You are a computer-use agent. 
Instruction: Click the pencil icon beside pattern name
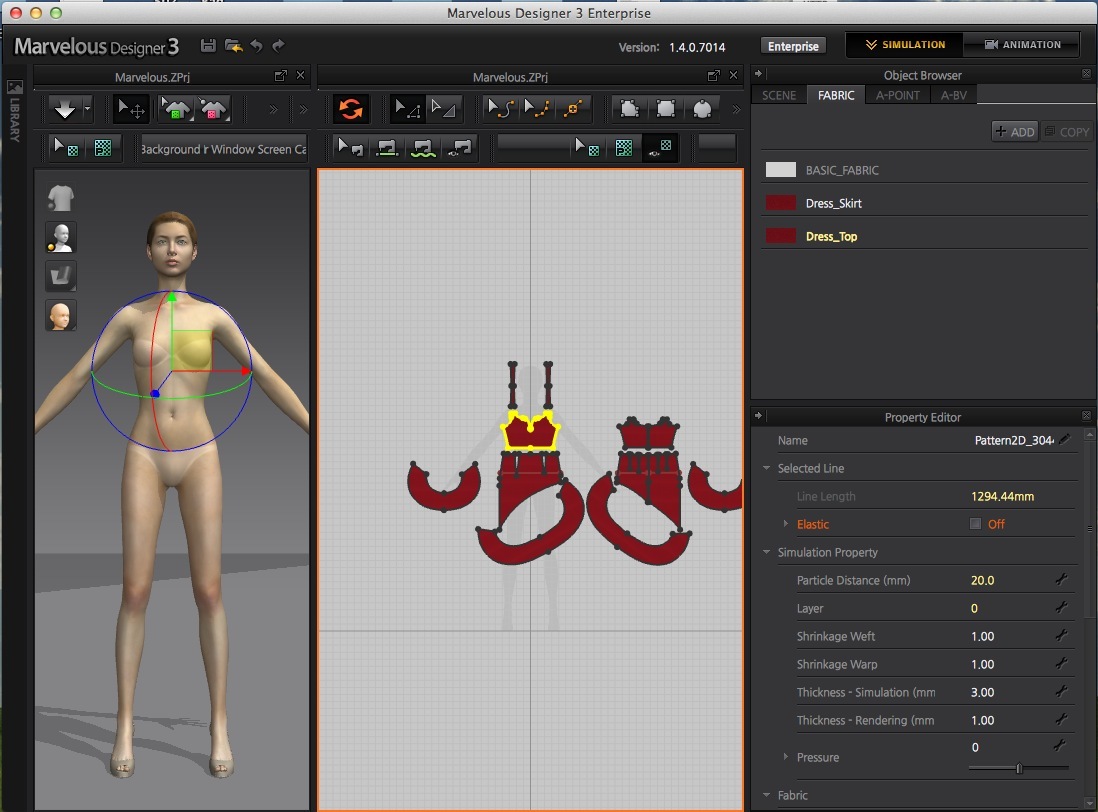1065,440
